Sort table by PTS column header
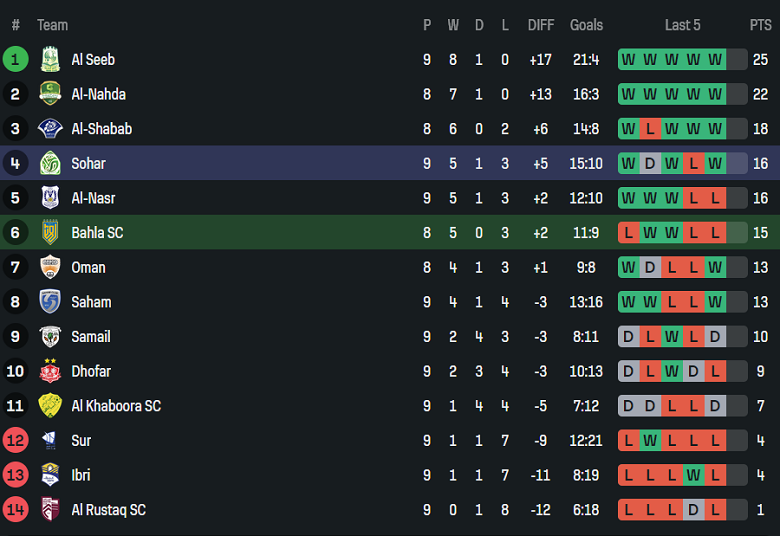Viewport: 780px width, 536px height. (760, 25)
